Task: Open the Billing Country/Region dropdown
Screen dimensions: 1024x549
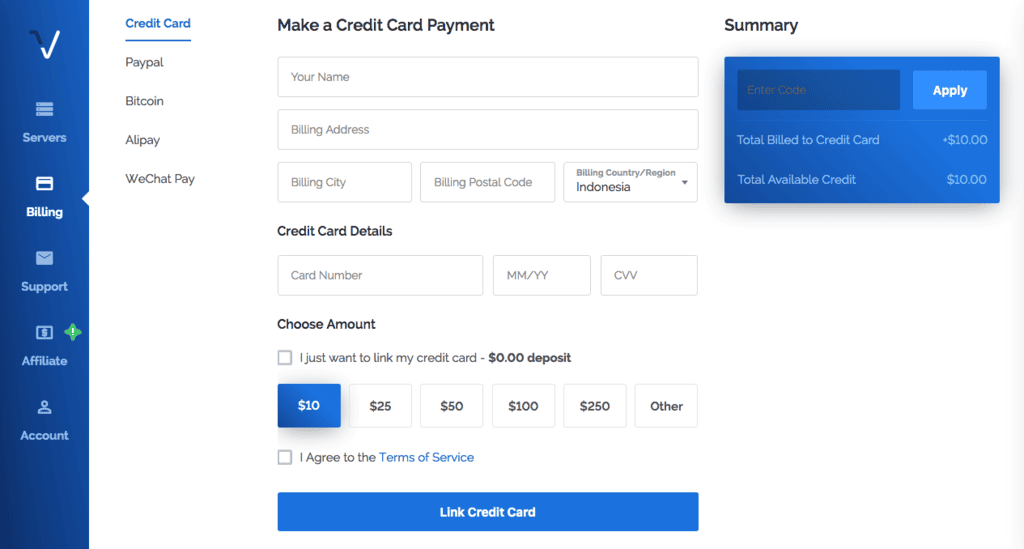Action: (x=630, y=182)
